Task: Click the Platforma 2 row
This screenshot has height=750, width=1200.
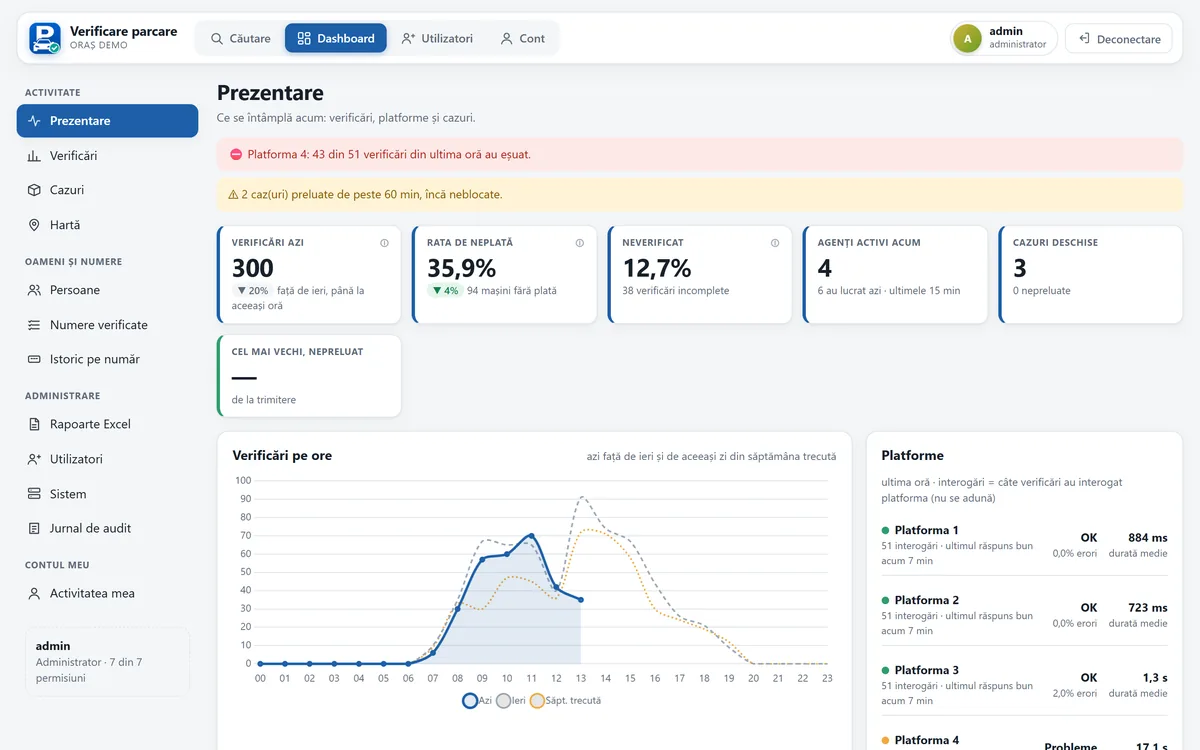Action: click(x=1024, y=615)
